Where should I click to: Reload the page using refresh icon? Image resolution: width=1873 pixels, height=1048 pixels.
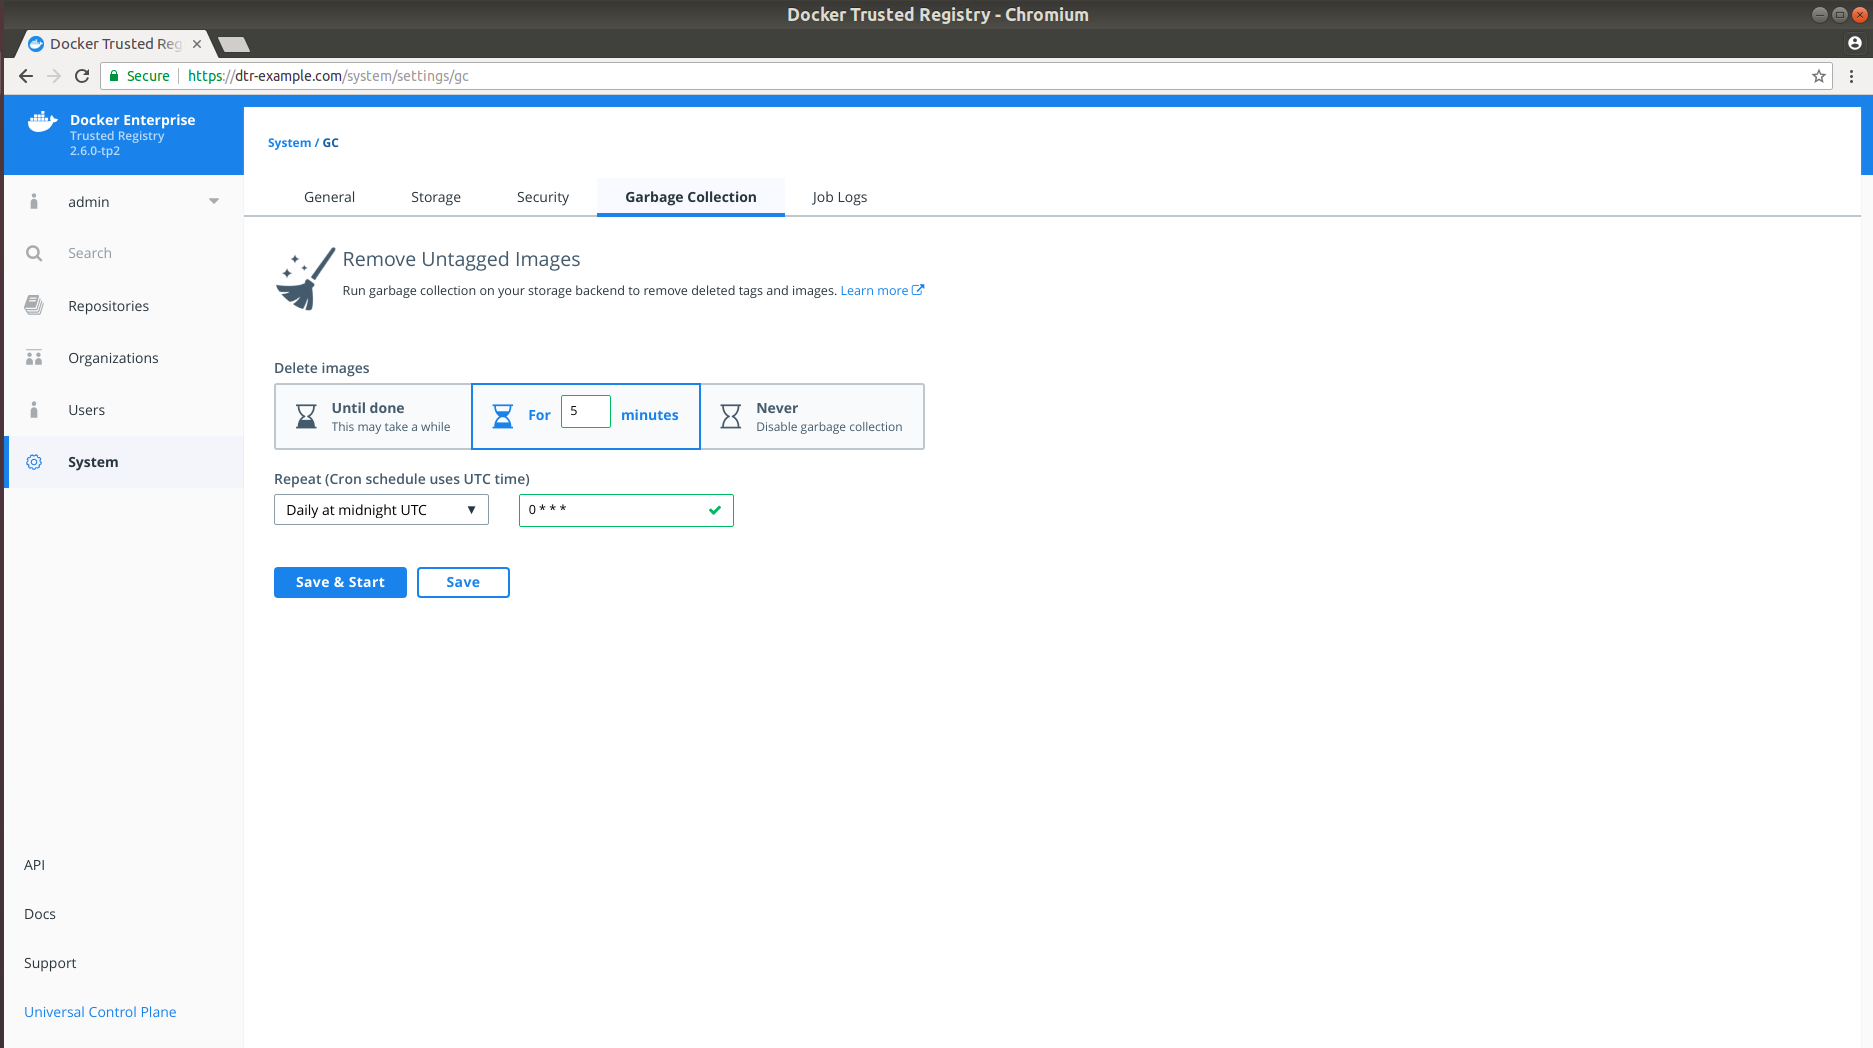click(x=82, y=76)
